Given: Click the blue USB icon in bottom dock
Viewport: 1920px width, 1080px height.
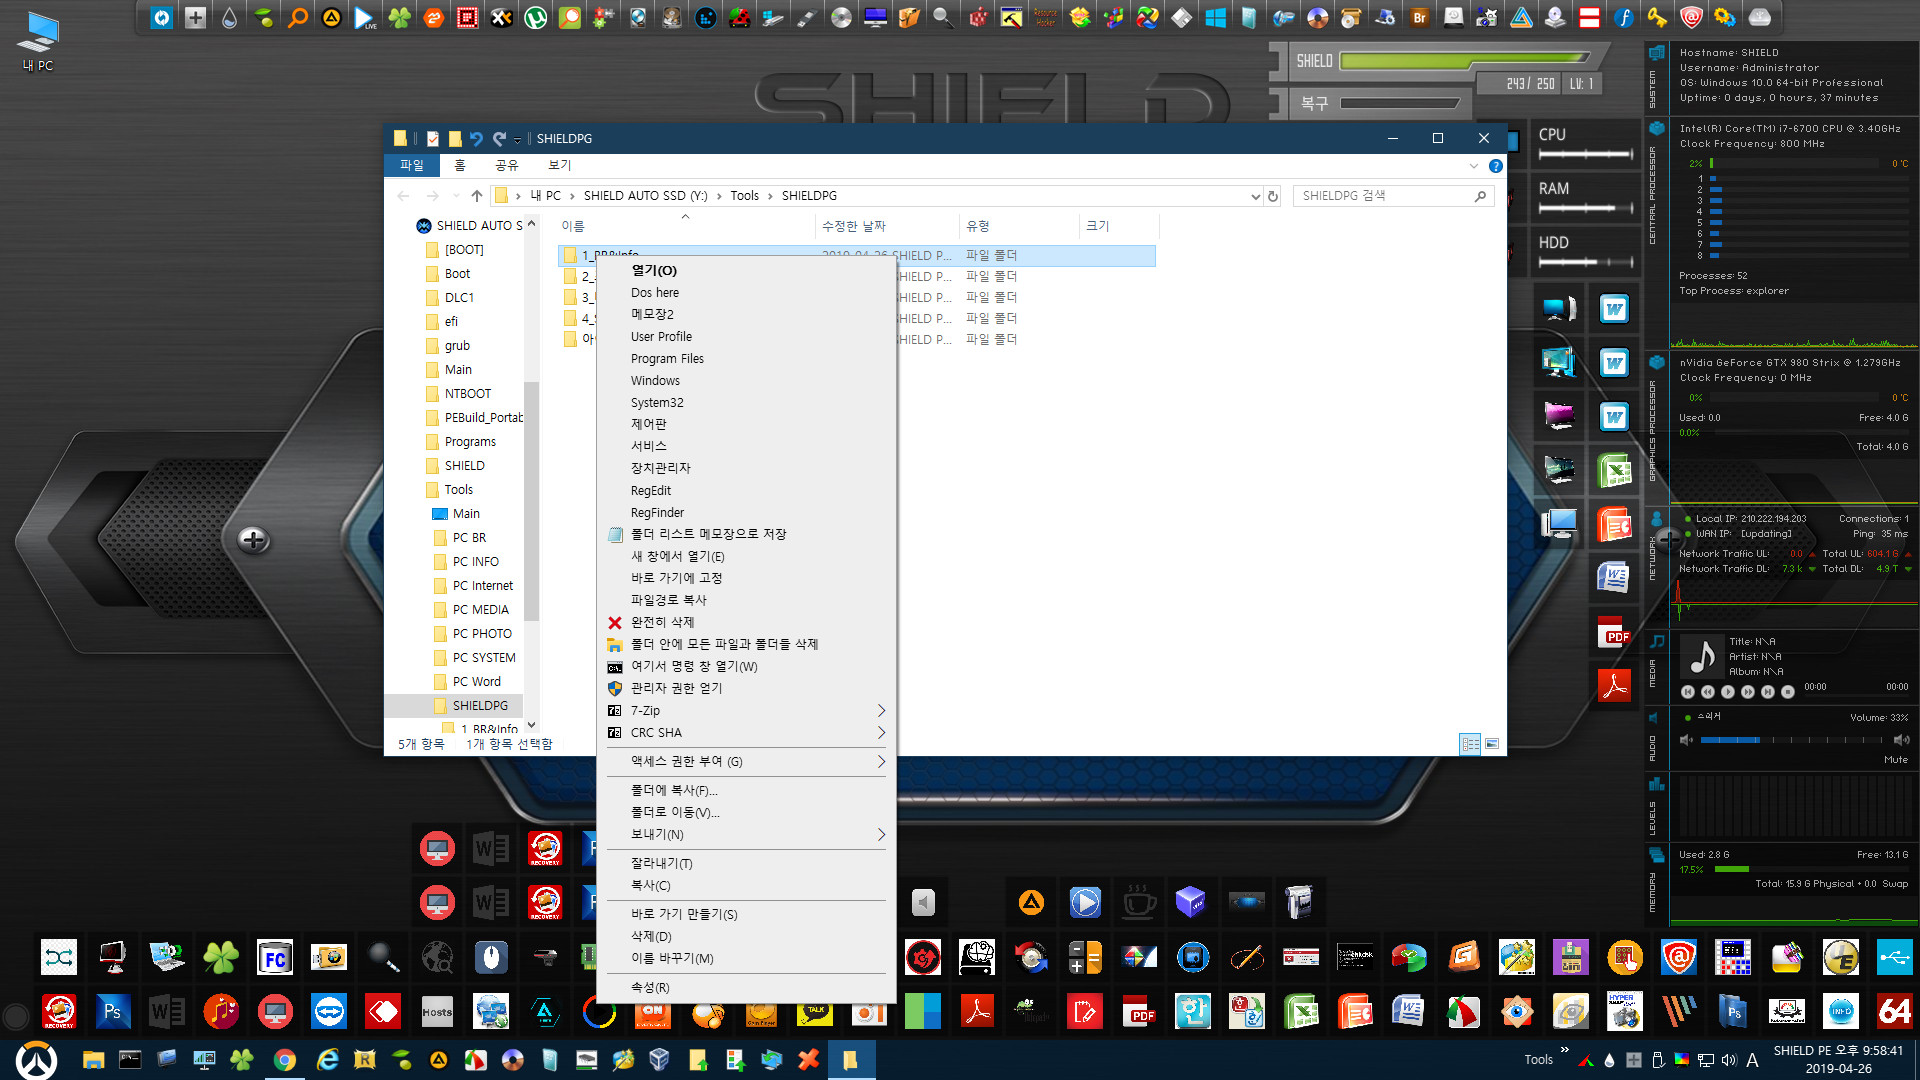Looking at the screenshot, I should [x=1894, y=957].
